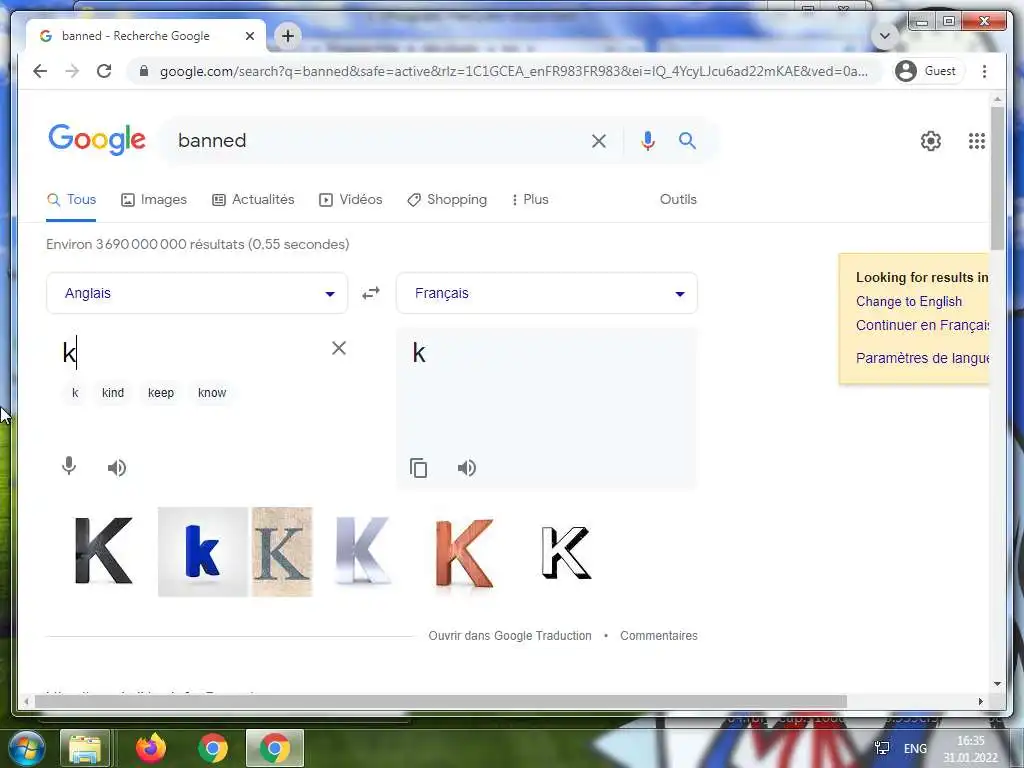1024x768 pixels.
Task: Choose the 'keep' suggestion chip
Action: pos(161,392)
